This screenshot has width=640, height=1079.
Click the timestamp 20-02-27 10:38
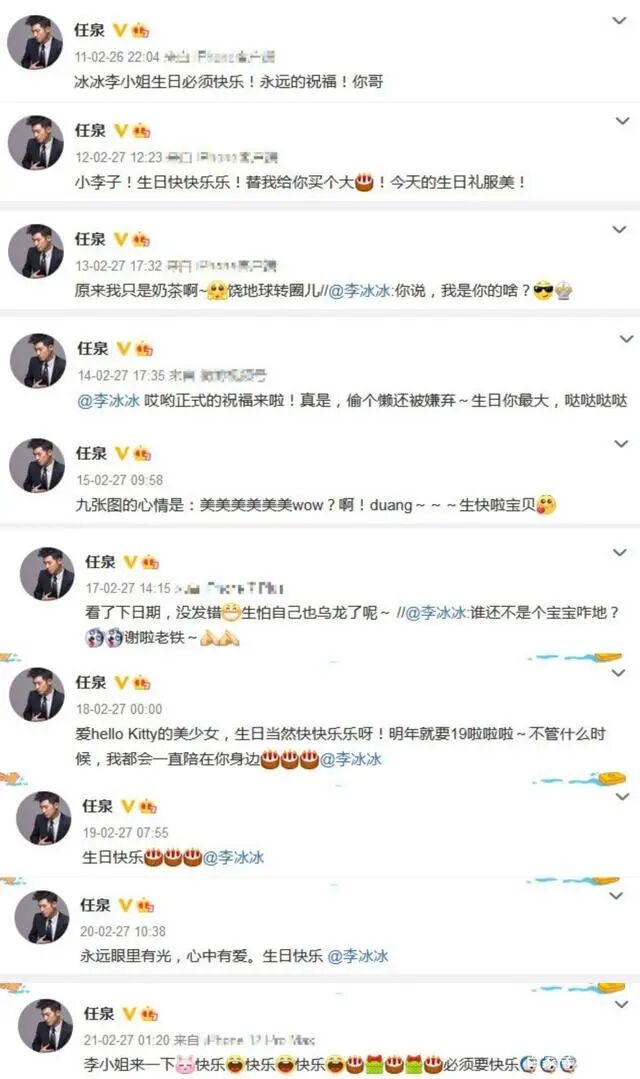[x=122, y=931]
